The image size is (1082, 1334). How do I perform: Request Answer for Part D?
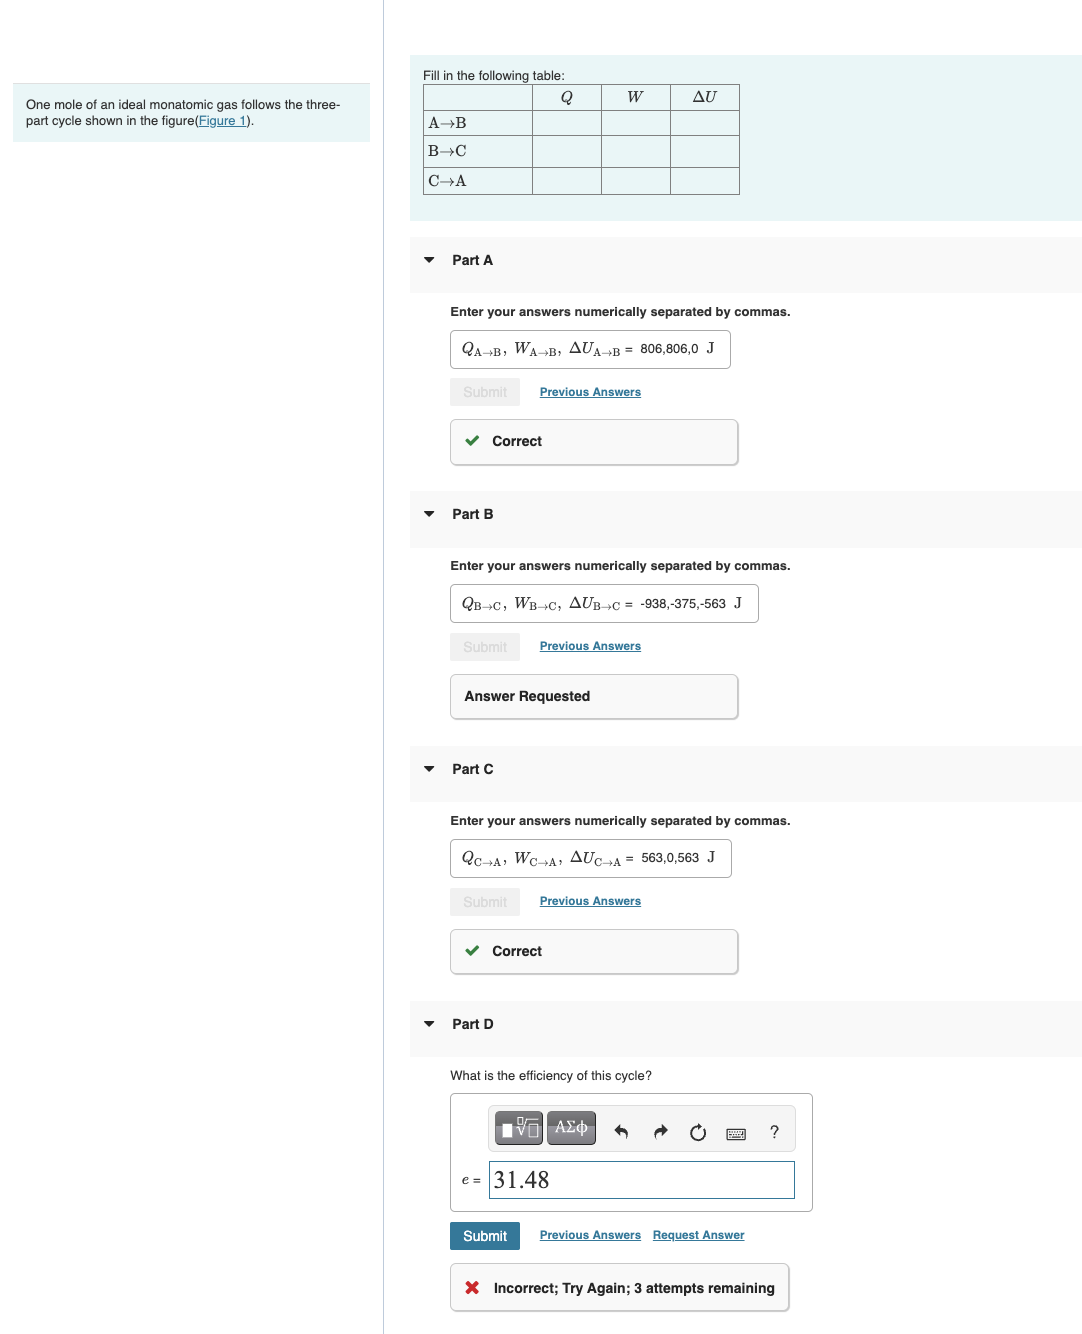(x=698, y=1235)
